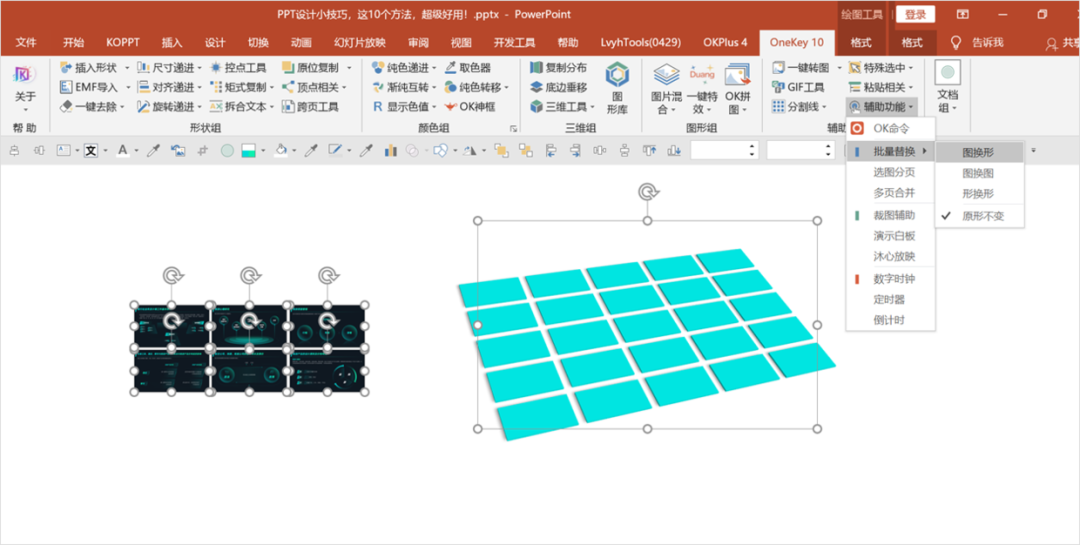Open the 文件 tab

tap(26, 43)
